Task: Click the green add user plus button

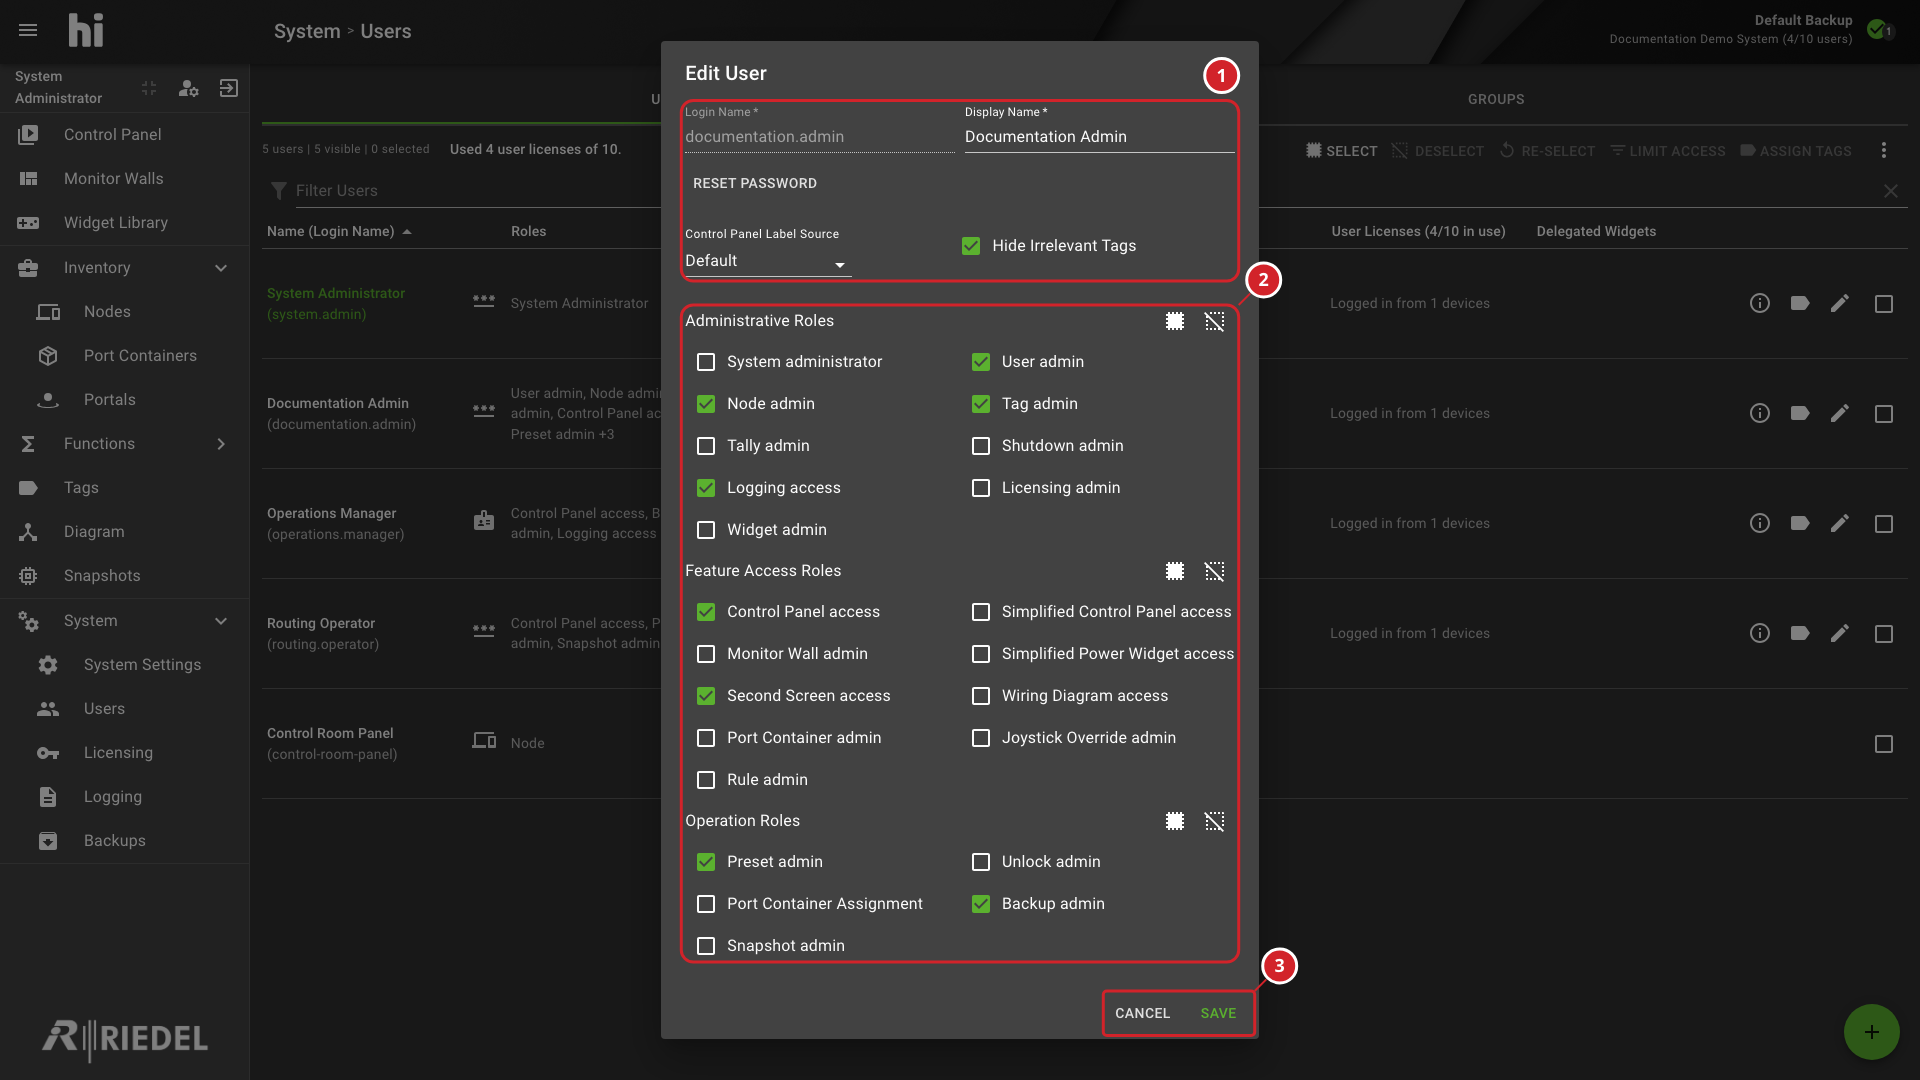Action: 1871,1032
